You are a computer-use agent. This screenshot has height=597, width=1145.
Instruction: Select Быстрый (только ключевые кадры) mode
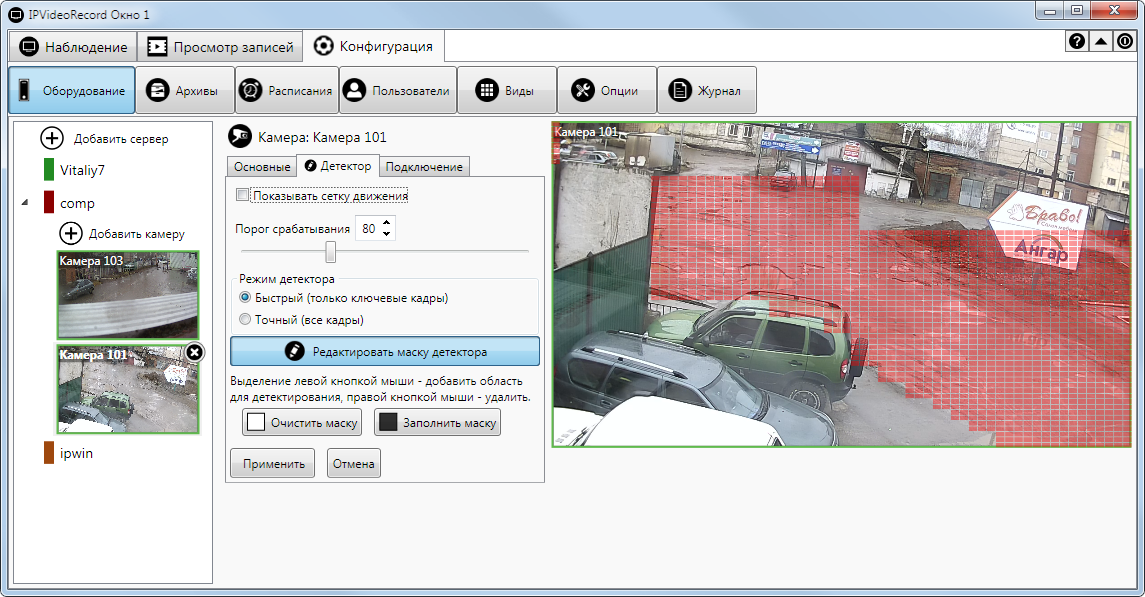click(x=245, y=298)
